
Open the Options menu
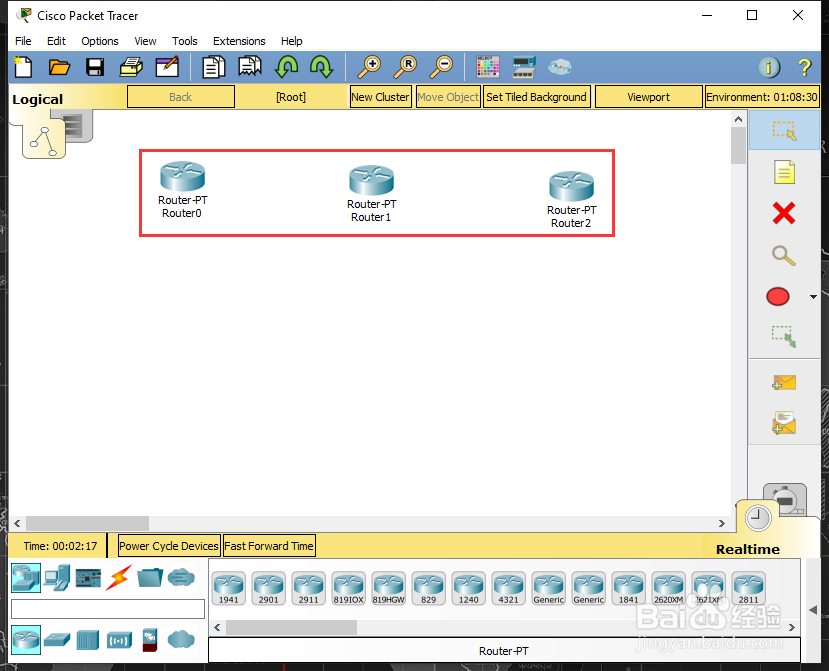tap(99, 41)
